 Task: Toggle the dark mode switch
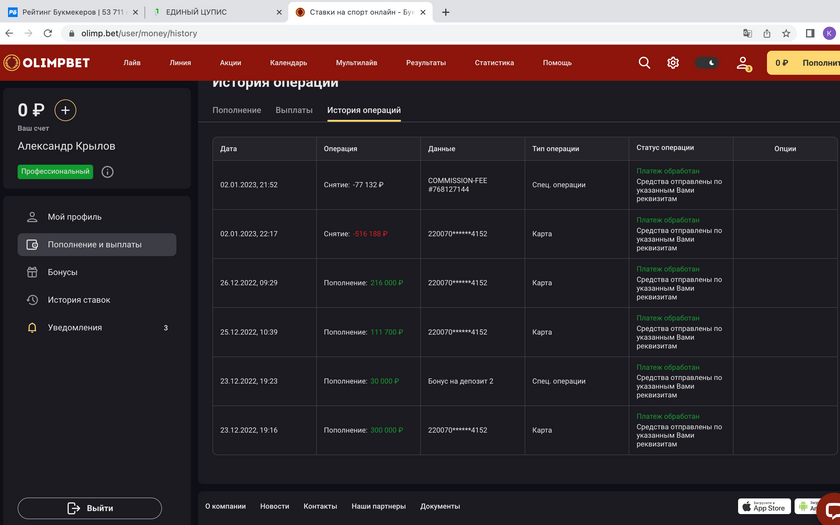707,63
